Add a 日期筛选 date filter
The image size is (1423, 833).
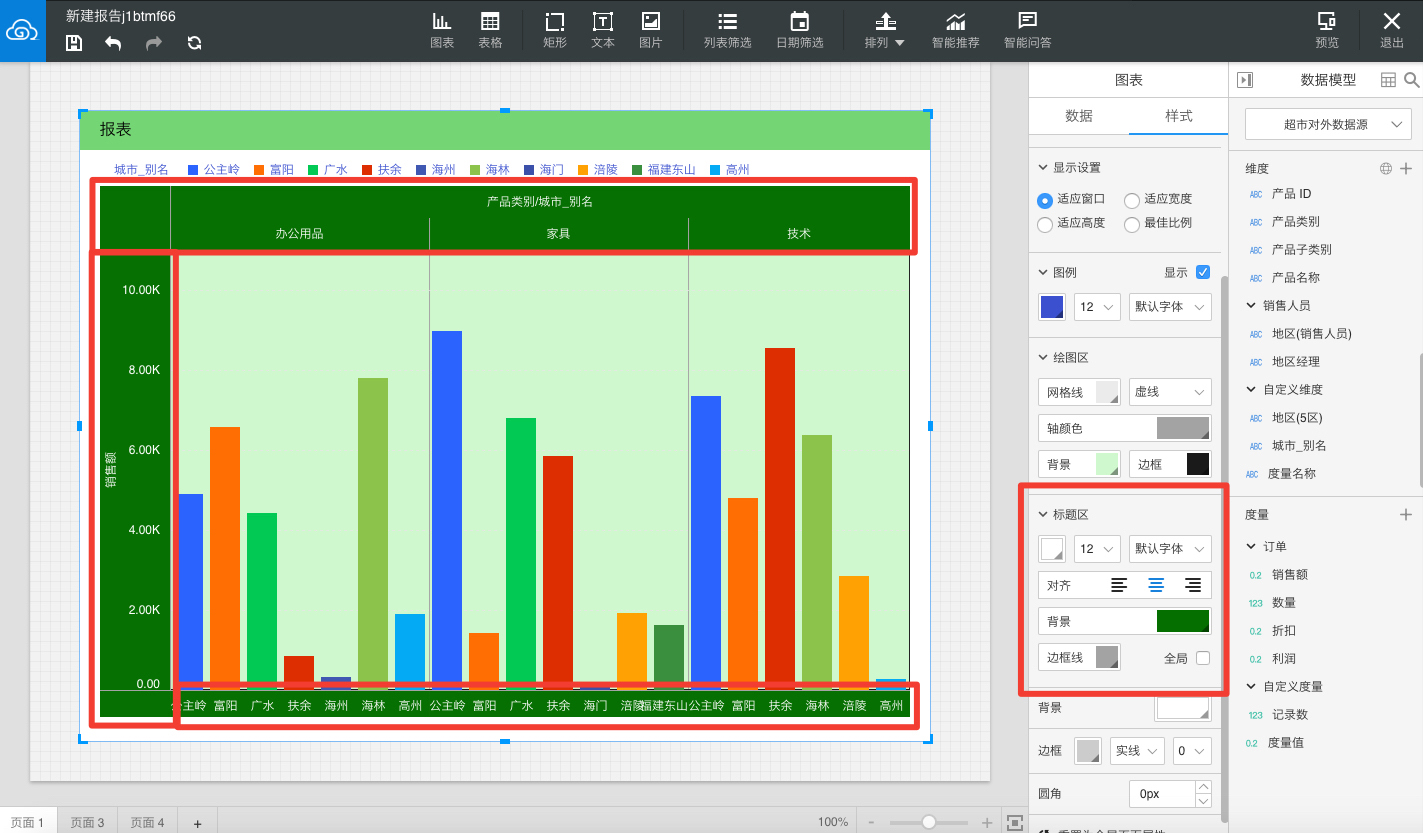pyautogui.click(x=799, y=30)
